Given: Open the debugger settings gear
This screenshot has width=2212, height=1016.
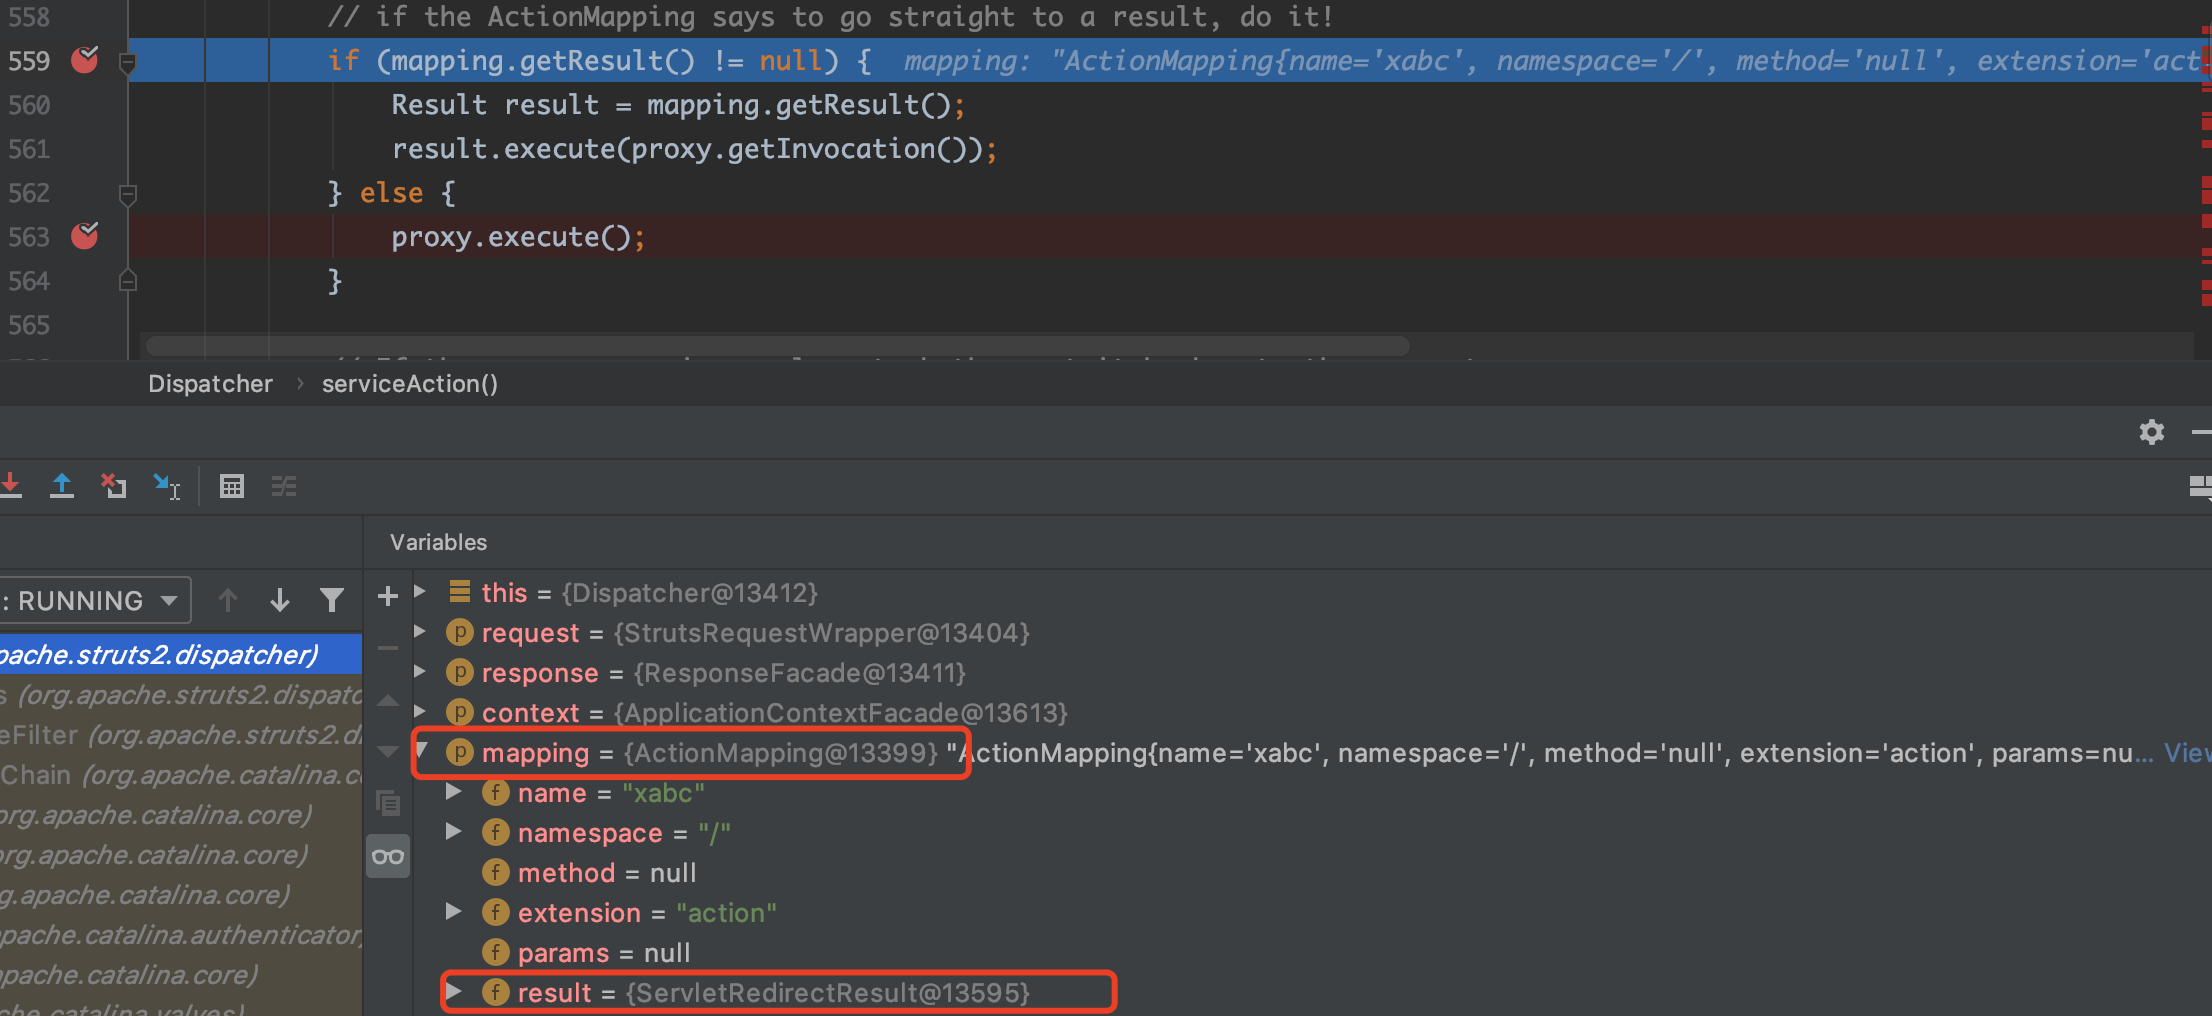Looking at the screenshot, I should point(2152,432).
